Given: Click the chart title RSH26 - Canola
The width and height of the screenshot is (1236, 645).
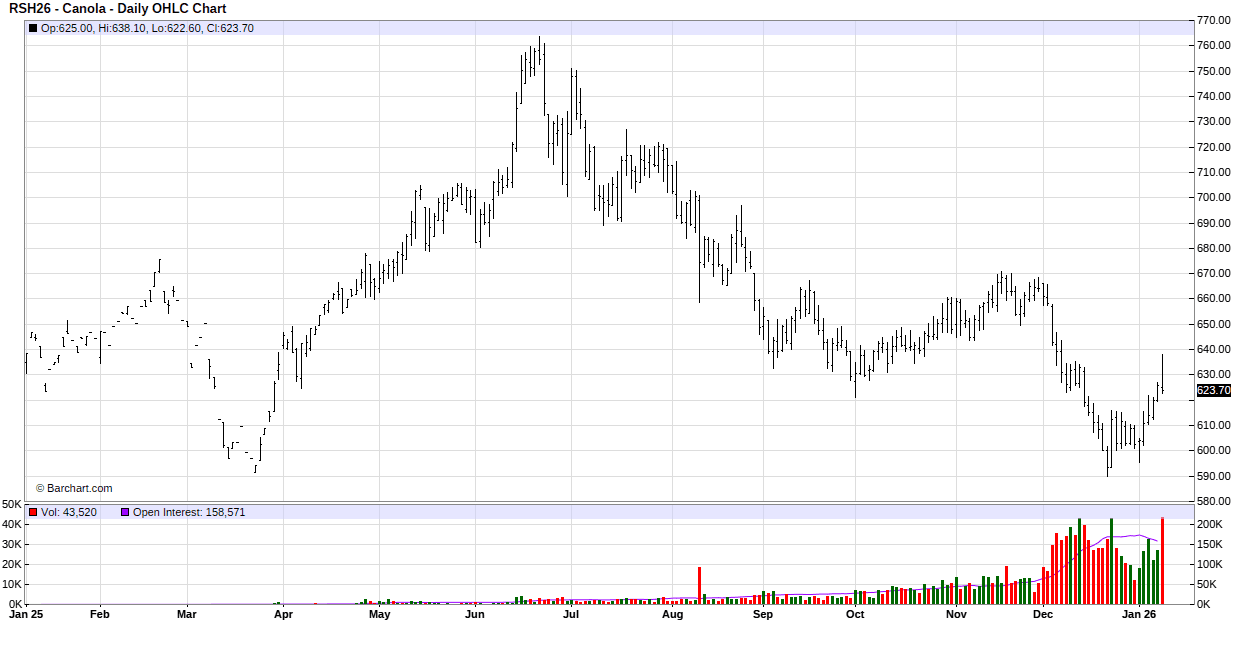Looking at the screenshot, I should pyautogui.click(x=118, y=8).
